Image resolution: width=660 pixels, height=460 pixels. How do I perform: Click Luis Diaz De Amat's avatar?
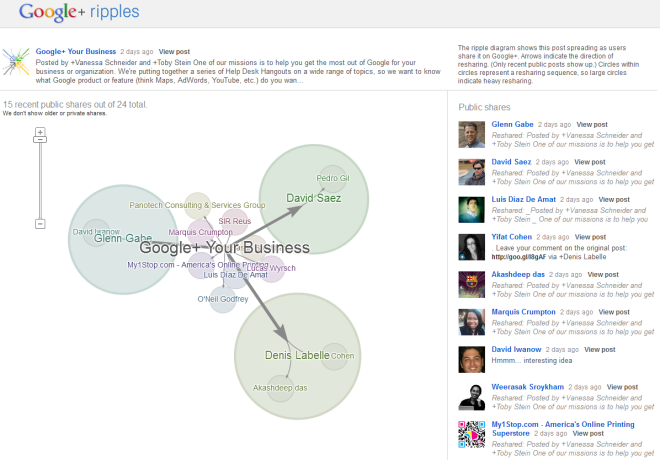pyautogui.click(x=472, y=209)
